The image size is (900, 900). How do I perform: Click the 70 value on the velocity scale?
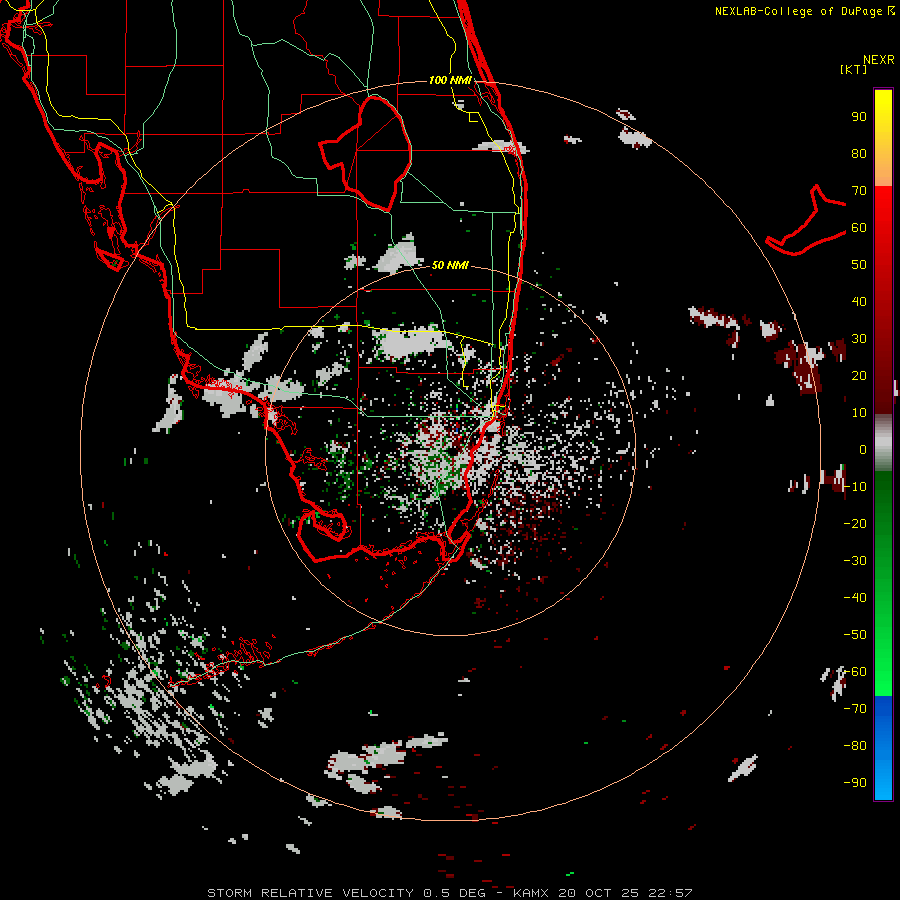[x=859, y=191]
